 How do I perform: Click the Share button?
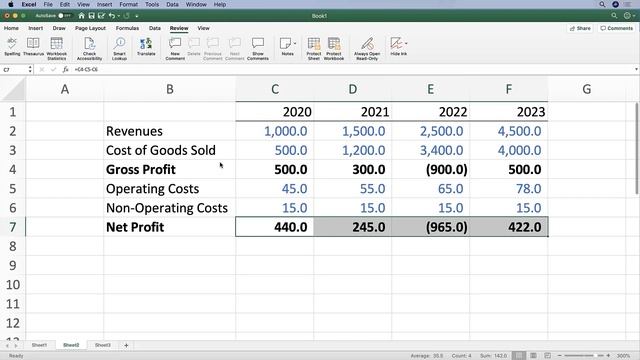pyautogui.click(x=580, y=28)
